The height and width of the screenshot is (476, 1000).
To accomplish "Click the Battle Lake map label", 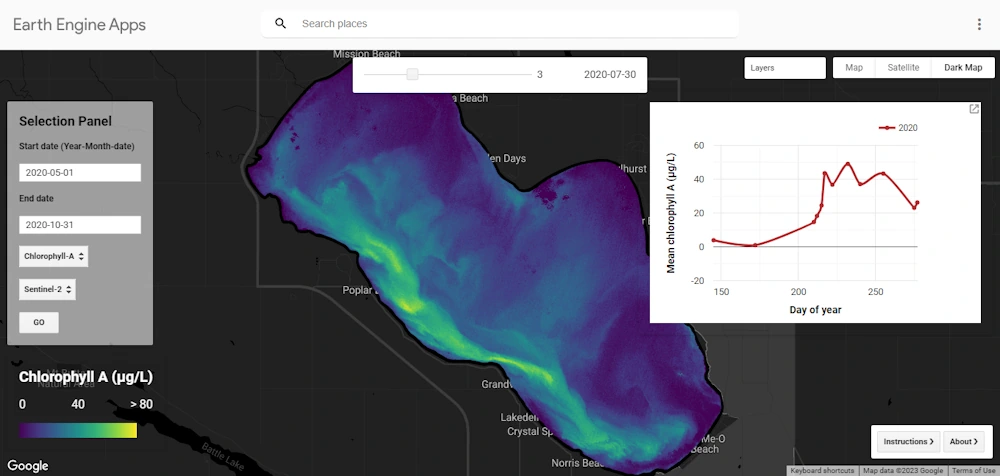I will coord(223,456).
